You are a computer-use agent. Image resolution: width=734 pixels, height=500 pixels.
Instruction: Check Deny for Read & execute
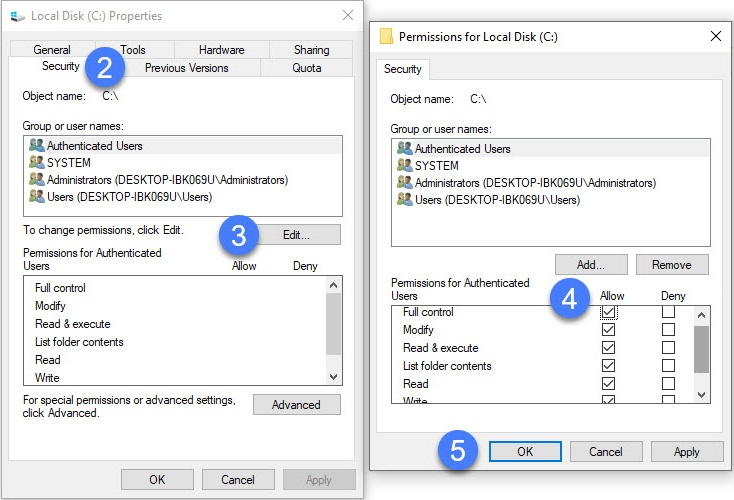point(668,348)
